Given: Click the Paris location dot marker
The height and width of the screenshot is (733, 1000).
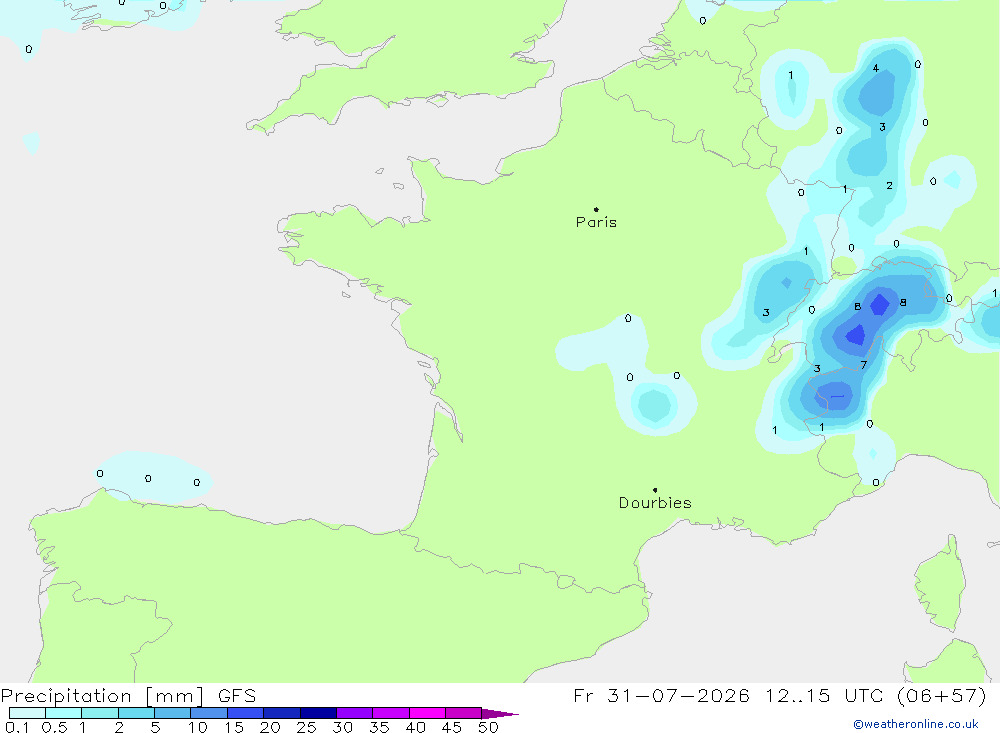Looking at the screenshot, I should (596, 209).
